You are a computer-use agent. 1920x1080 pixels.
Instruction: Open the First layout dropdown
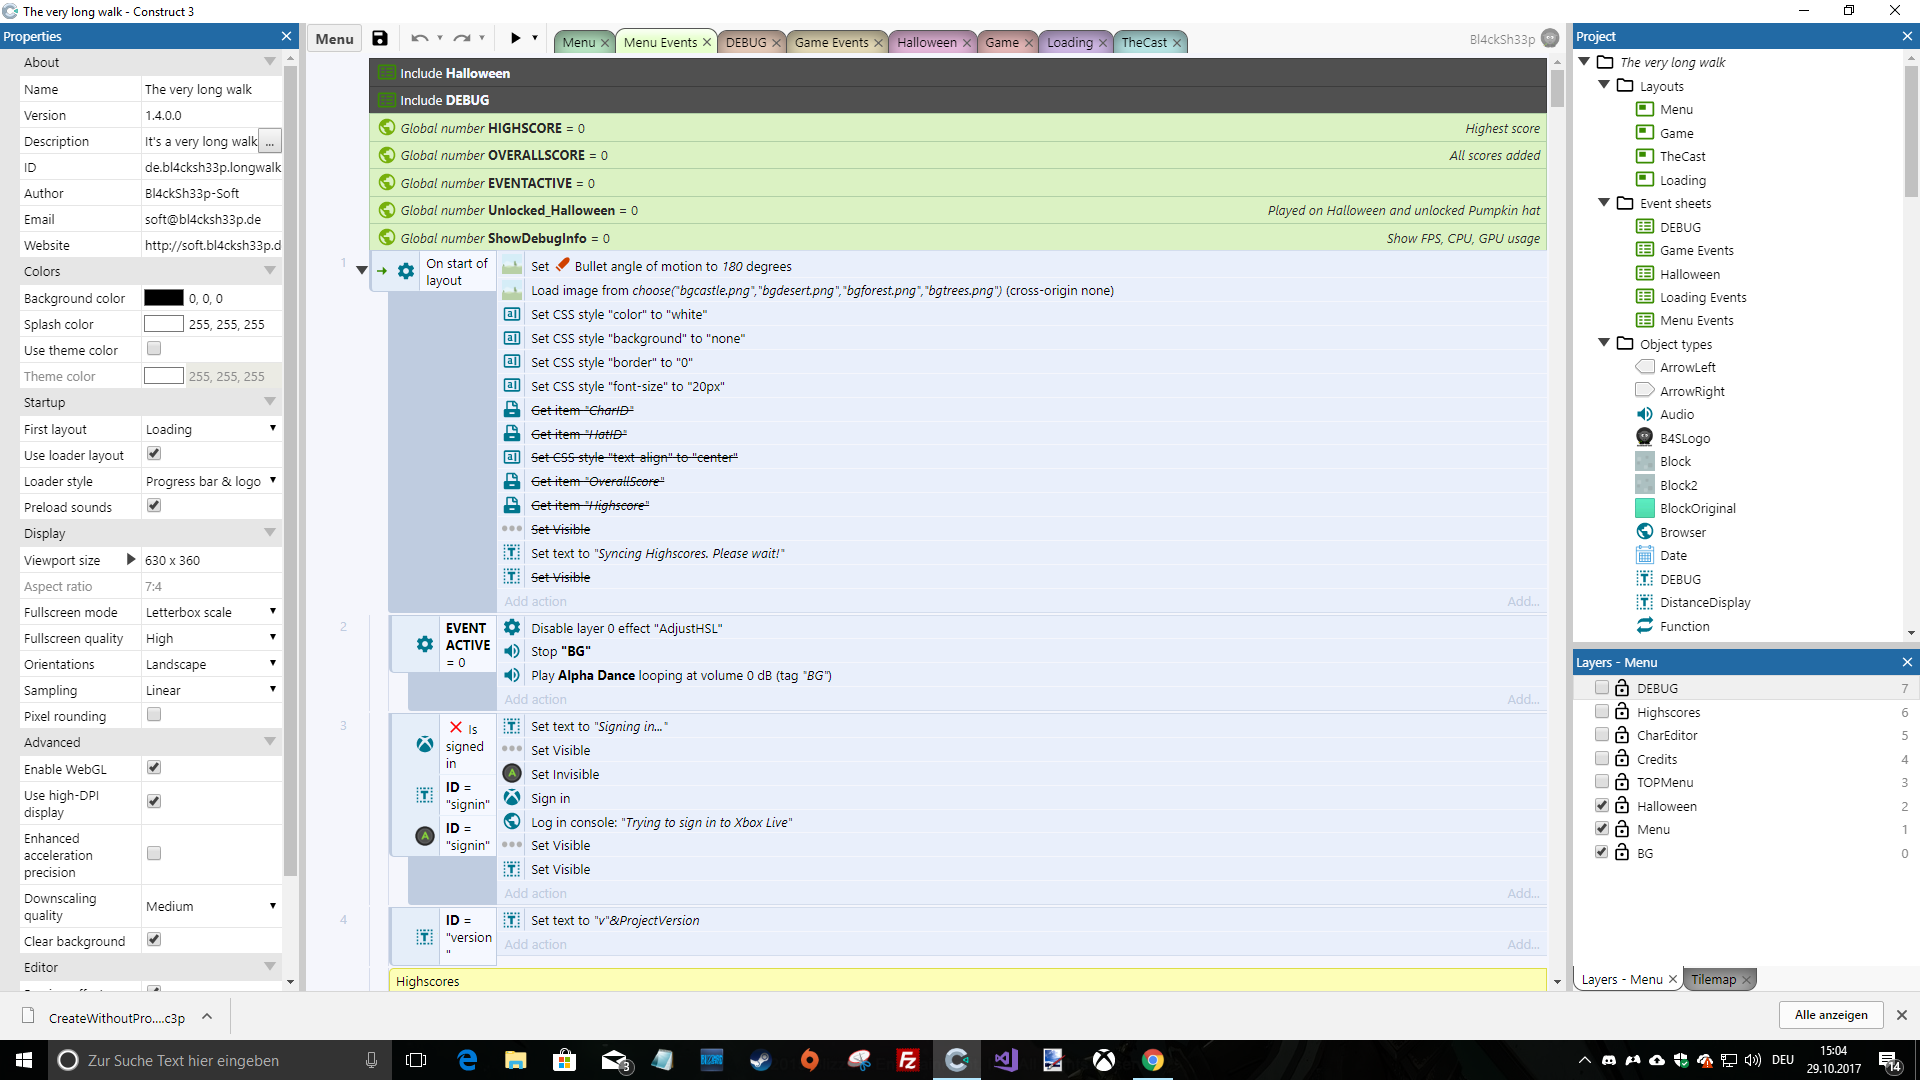coord(211,429)
